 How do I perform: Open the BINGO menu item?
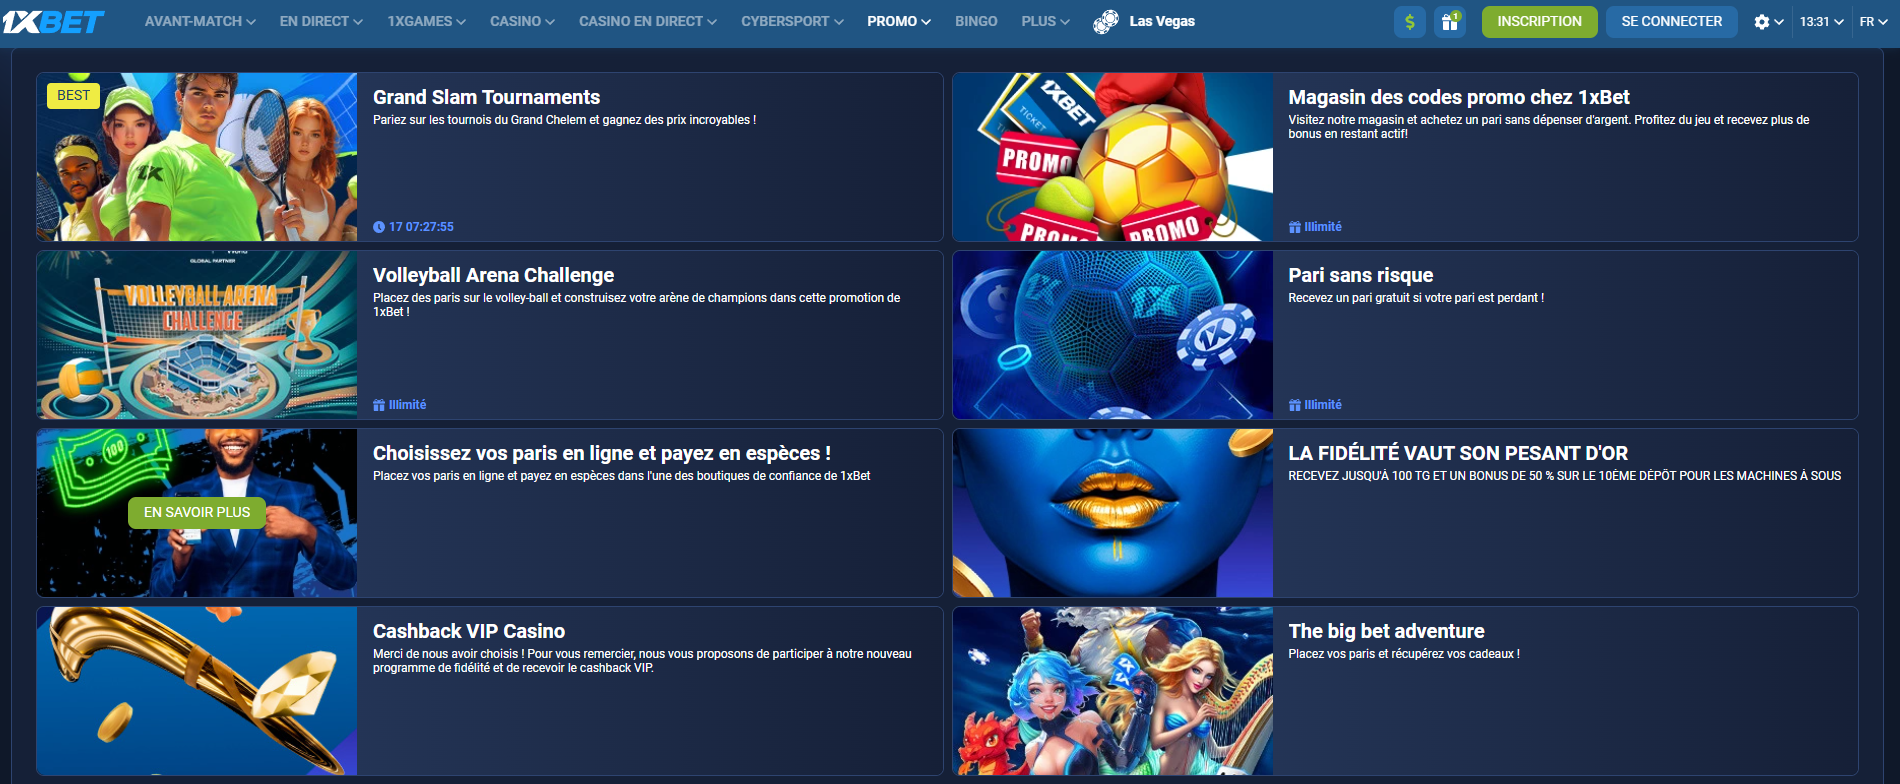tap(976, 21)
